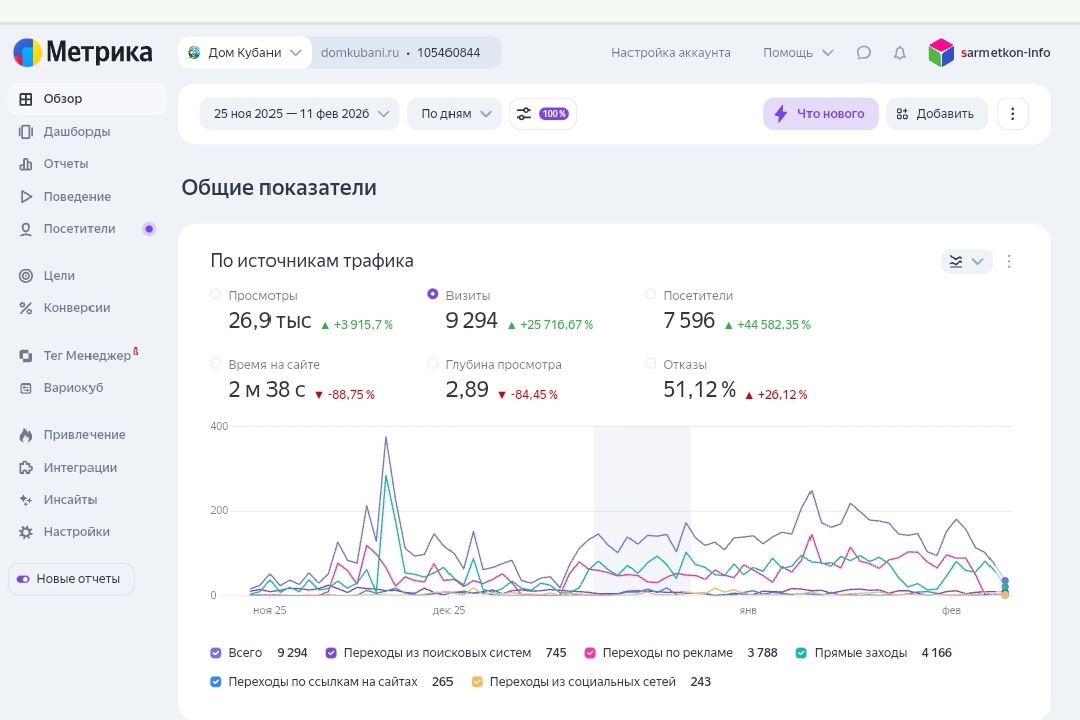Click the notifications bell icon
Viewport: 1080px width, 720px height.
pos(900,53)
